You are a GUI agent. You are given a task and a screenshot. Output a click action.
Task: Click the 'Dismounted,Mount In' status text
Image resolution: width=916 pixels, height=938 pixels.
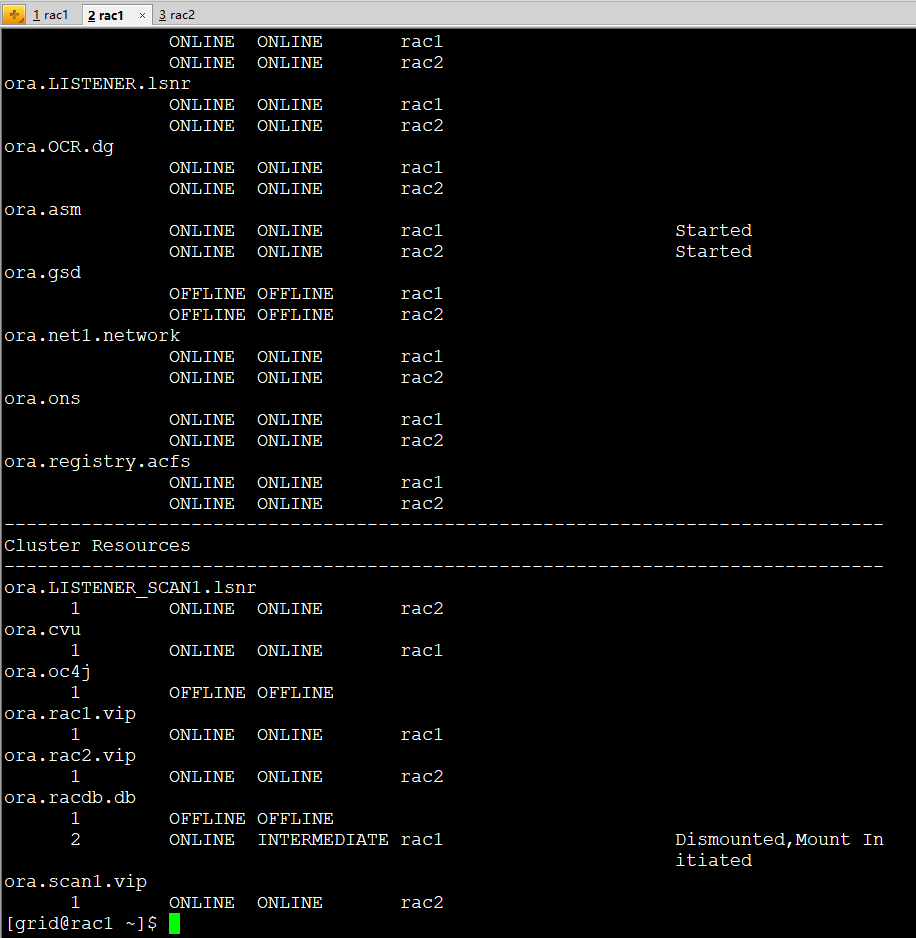point(780,840)
